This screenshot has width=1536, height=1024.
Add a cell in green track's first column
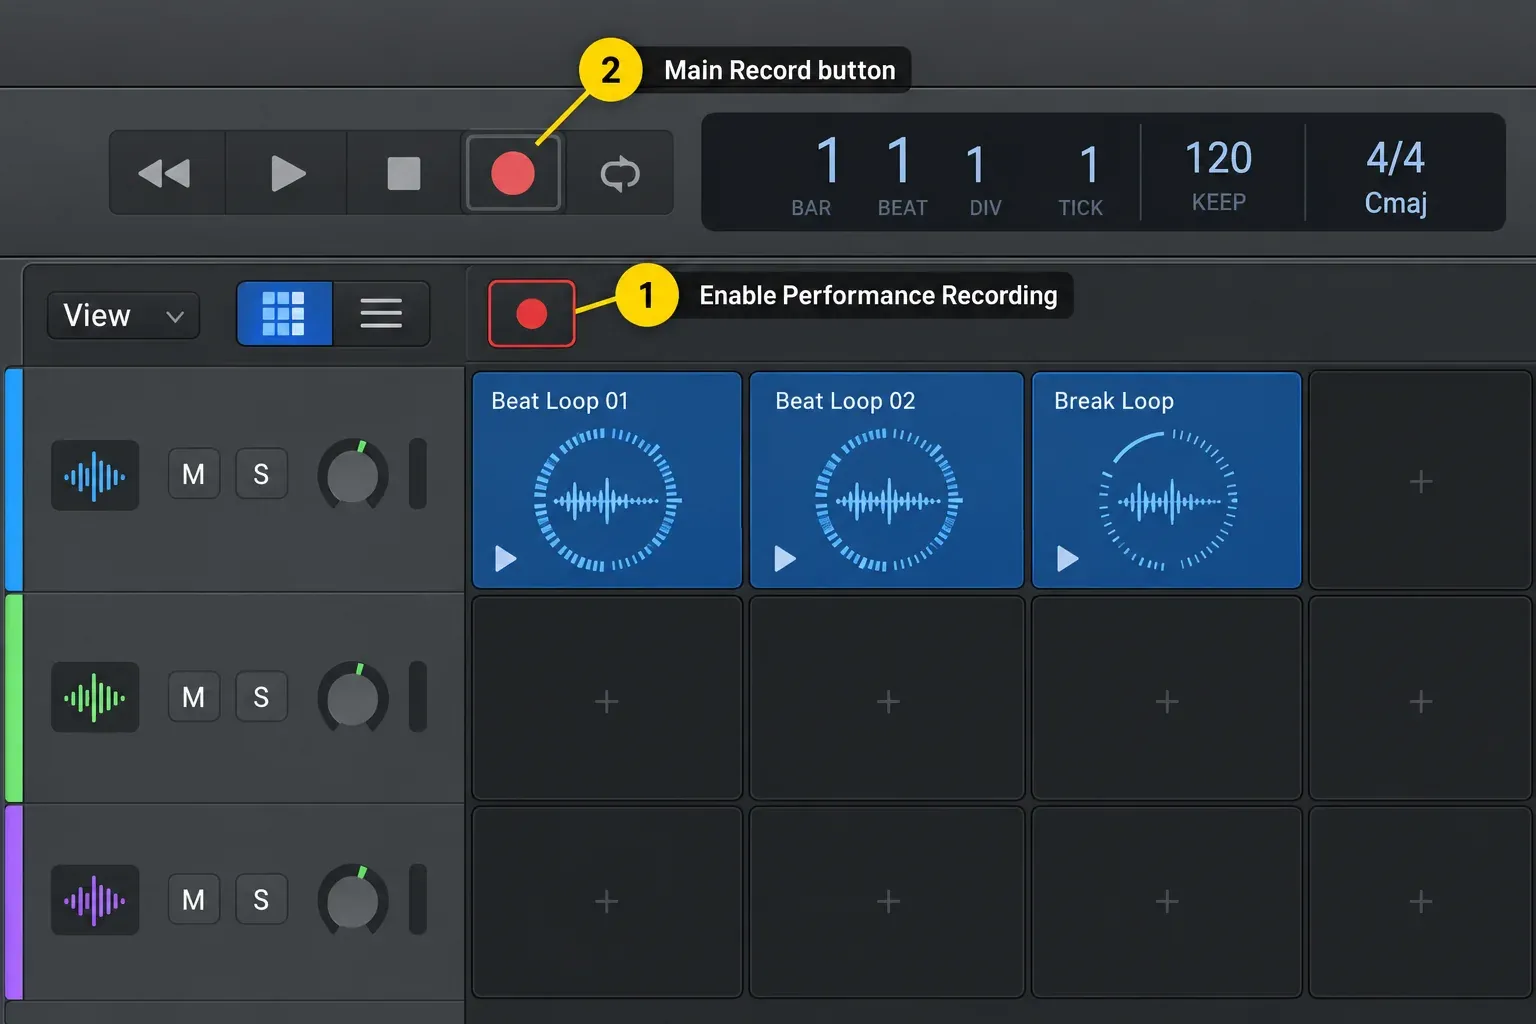tap(606, 700)
